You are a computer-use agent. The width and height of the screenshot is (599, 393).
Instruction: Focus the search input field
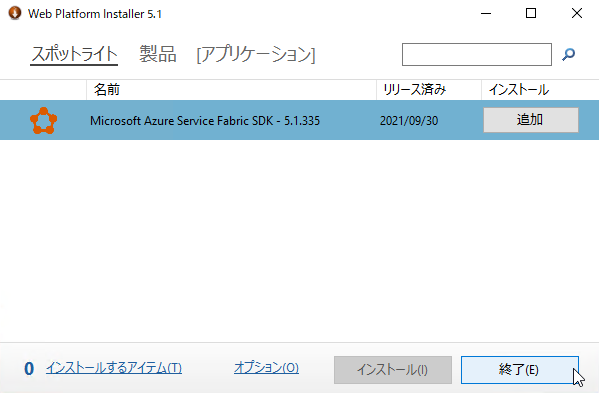click(477, 54)
